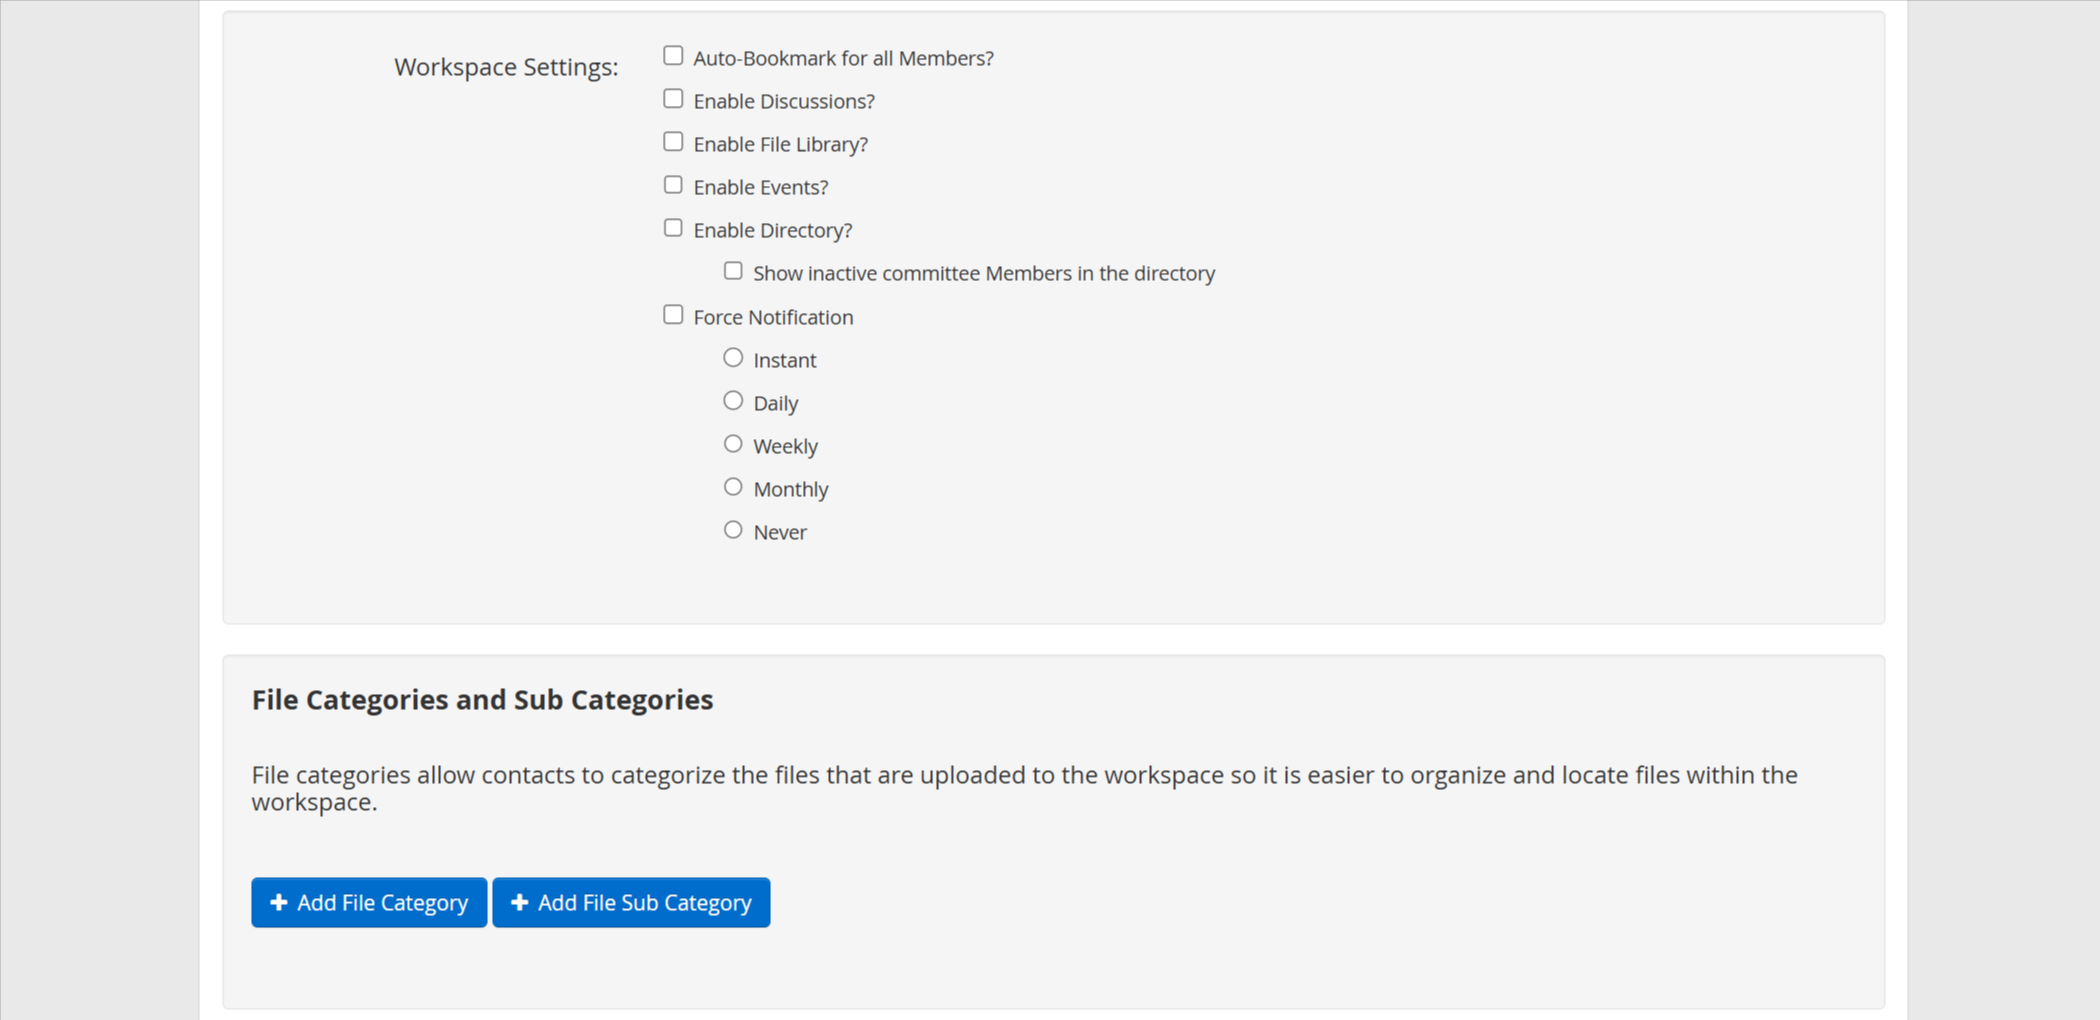Select the Weekly radio option
The width and height of the screenshot is (2100, 1020).
tap(733, 444)
